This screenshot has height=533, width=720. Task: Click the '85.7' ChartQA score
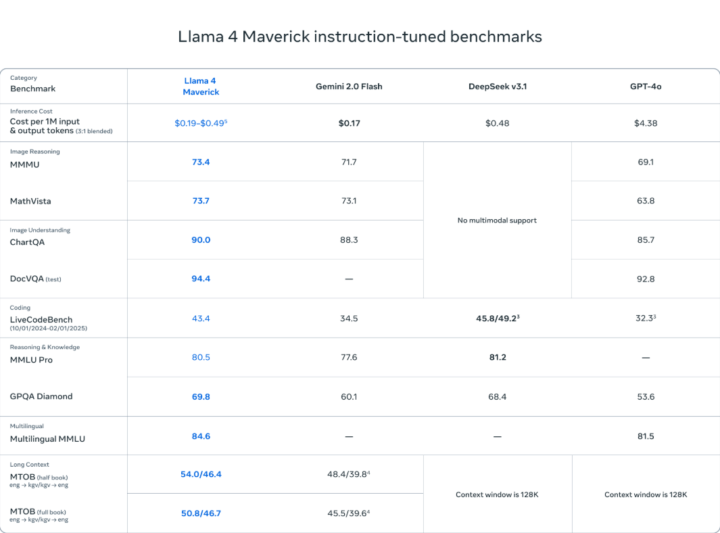coord(646,240)
